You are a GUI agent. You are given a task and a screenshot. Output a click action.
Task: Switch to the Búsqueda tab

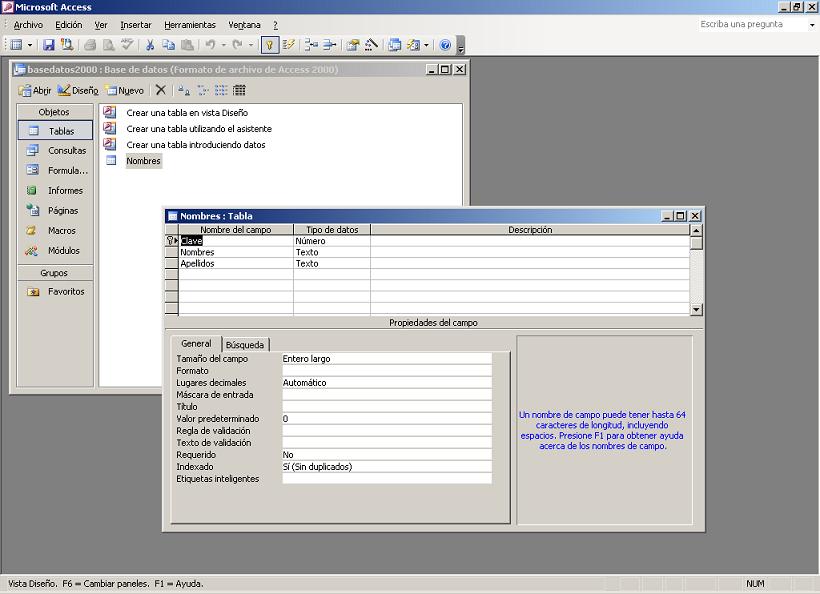245,344
